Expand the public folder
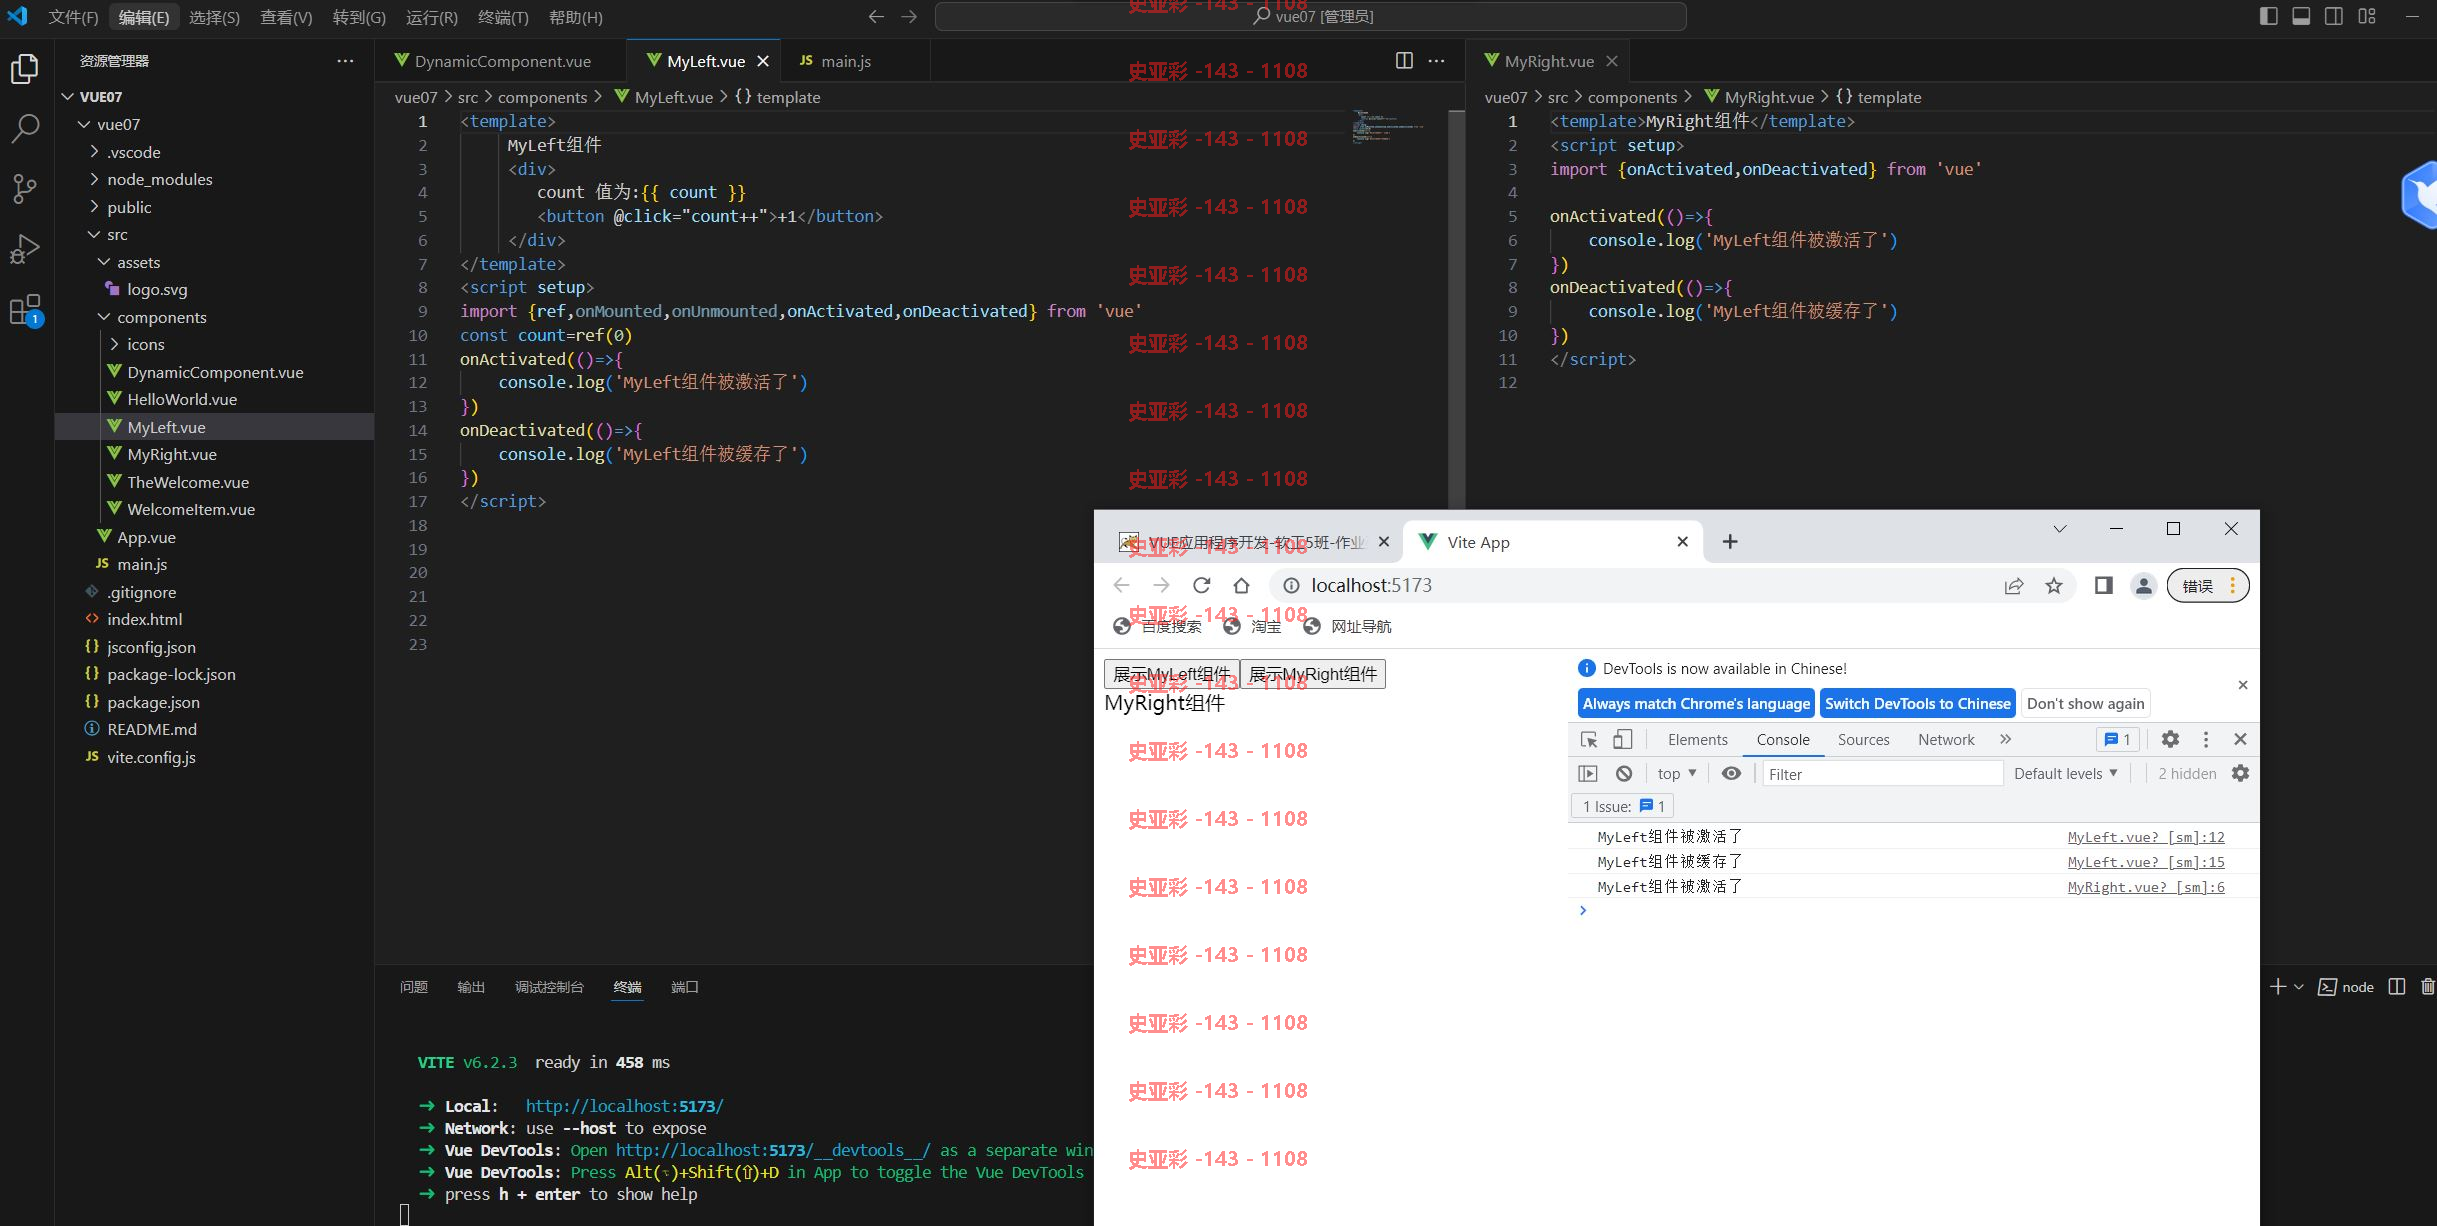The height and width of the screenshot is (1226, 2437). (x=94, y=207)
